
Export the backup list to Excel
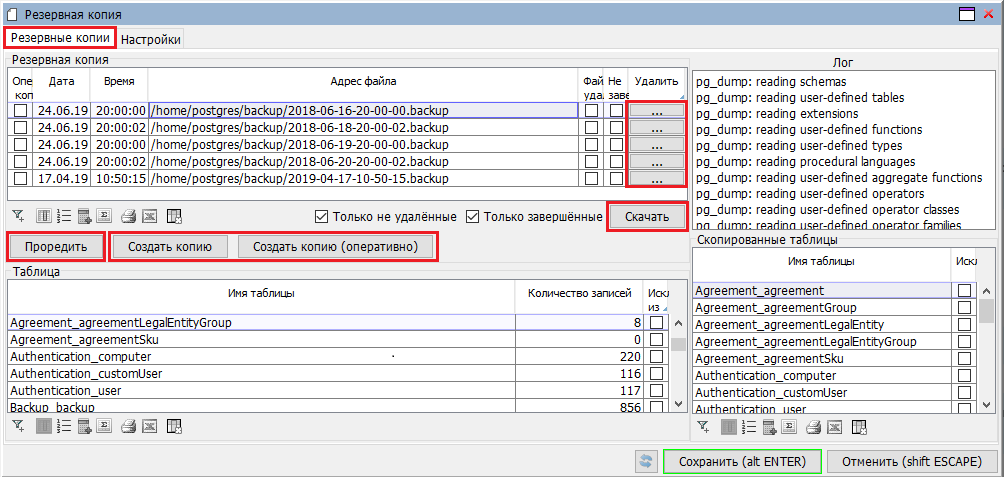tap(150, 216)
